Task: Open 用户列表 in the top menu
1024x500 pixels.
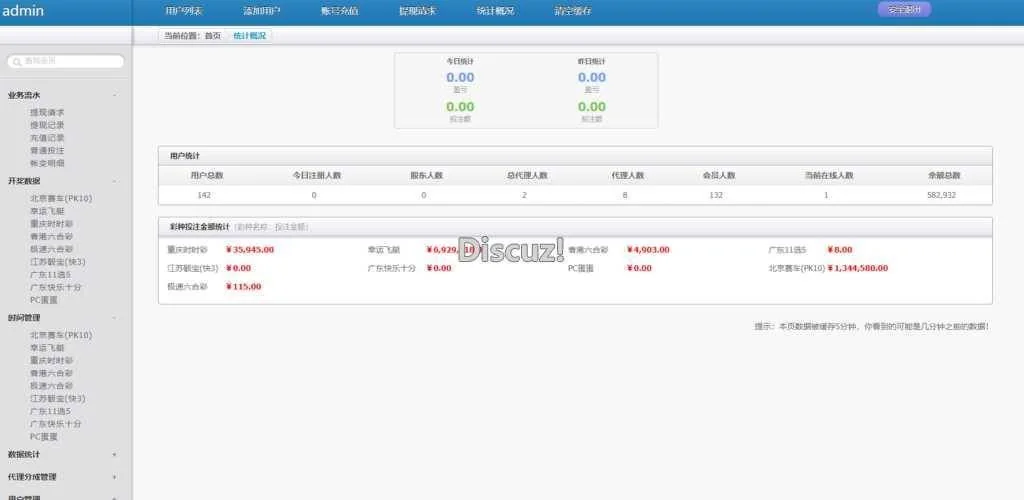Action: click(184, 11)
